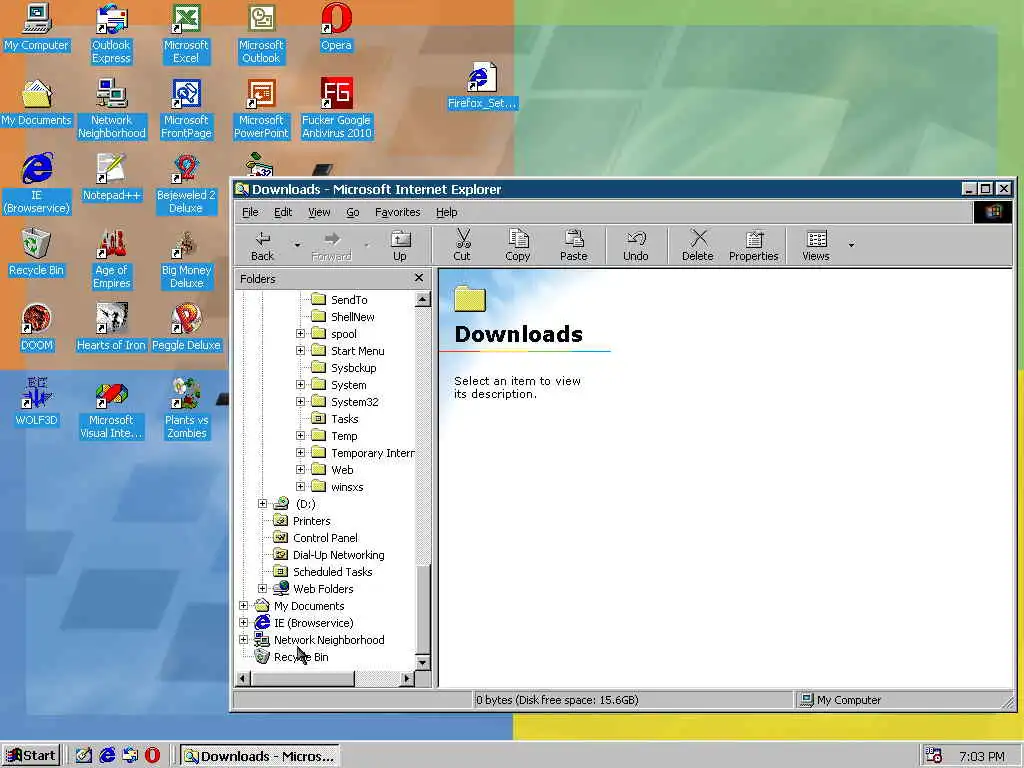This screenshot has width=1024, height=768.
Task: Click the folder tree scroll down arrow
Action: coord(423,662)
